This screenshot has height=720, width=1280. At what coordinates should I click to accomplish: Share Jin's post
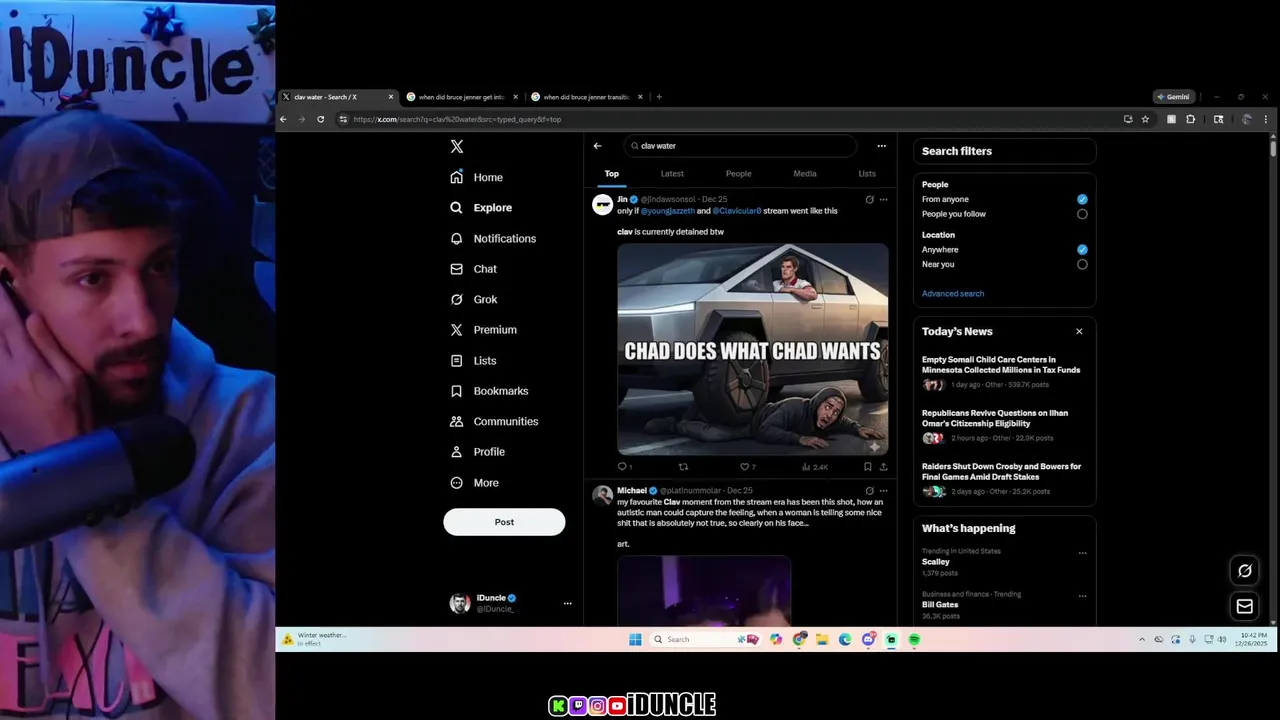(x=883, y=467)
